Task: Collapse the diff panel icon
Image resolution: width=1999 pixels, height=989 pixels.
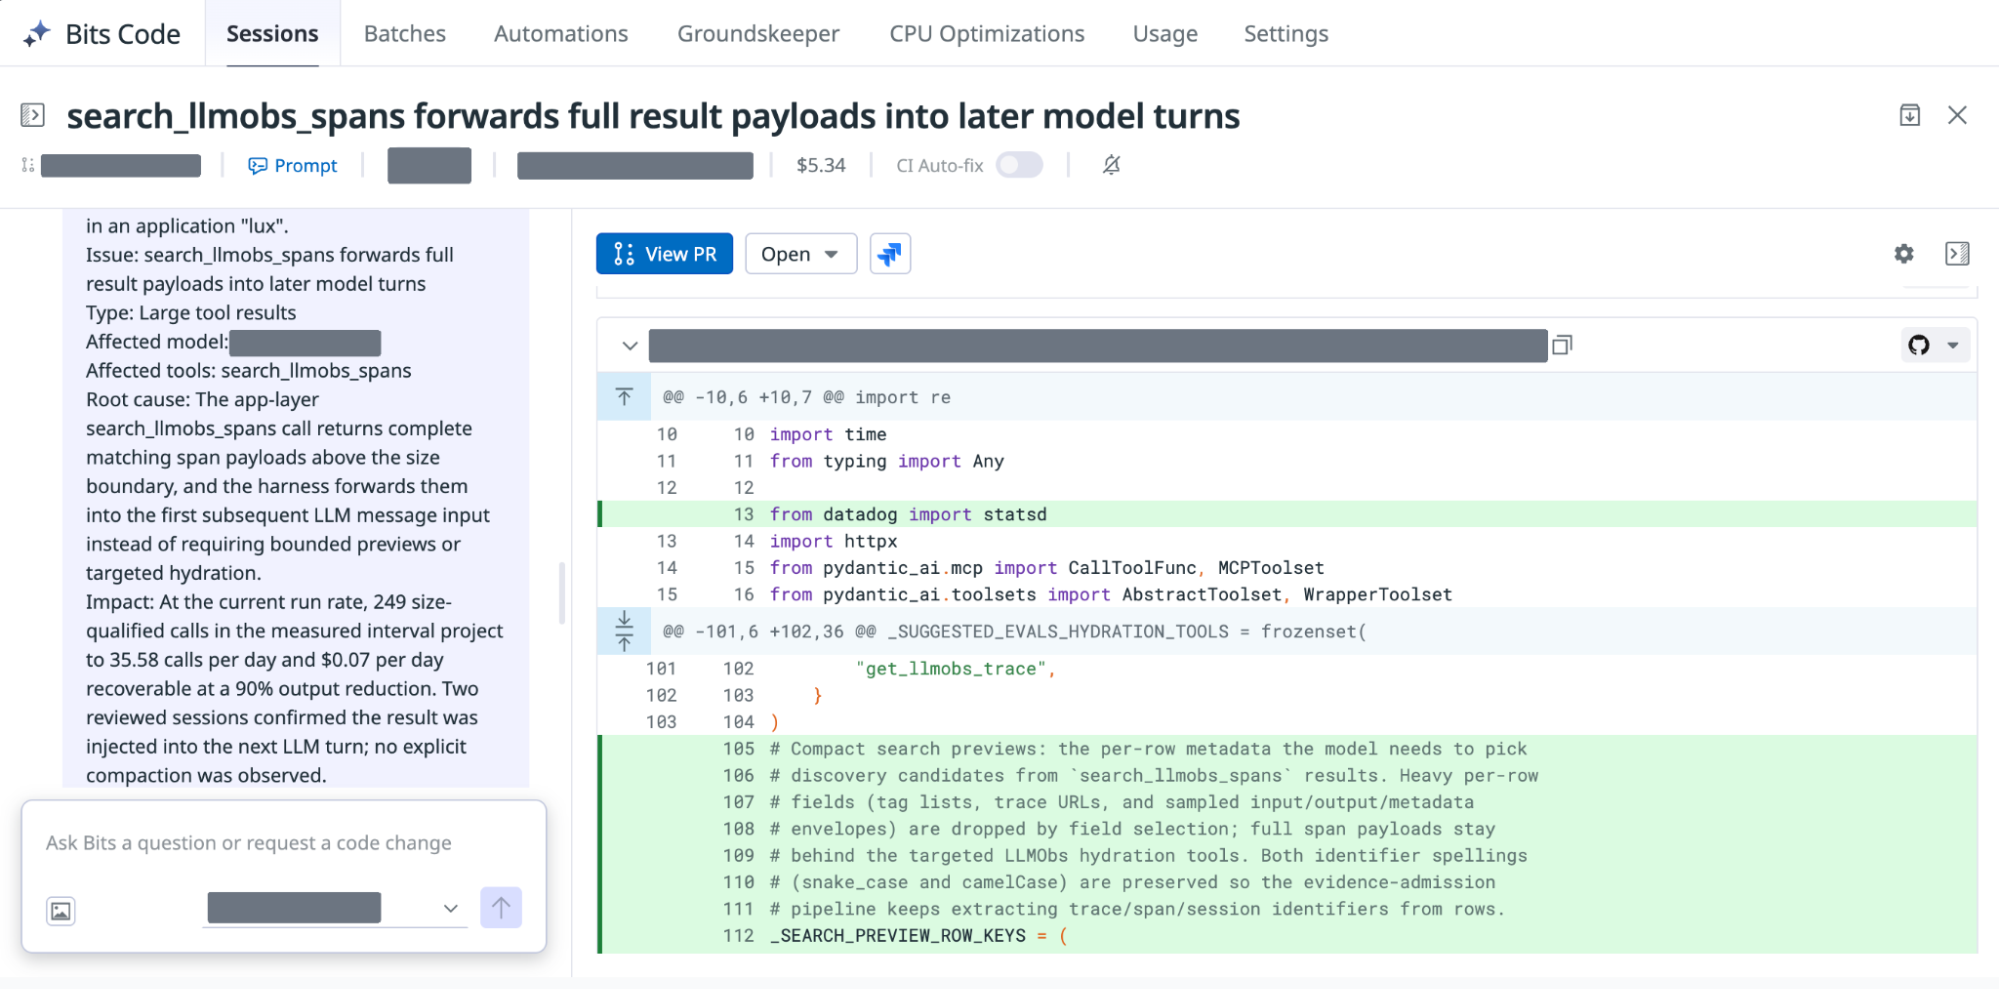Action: pos(1957,254)
